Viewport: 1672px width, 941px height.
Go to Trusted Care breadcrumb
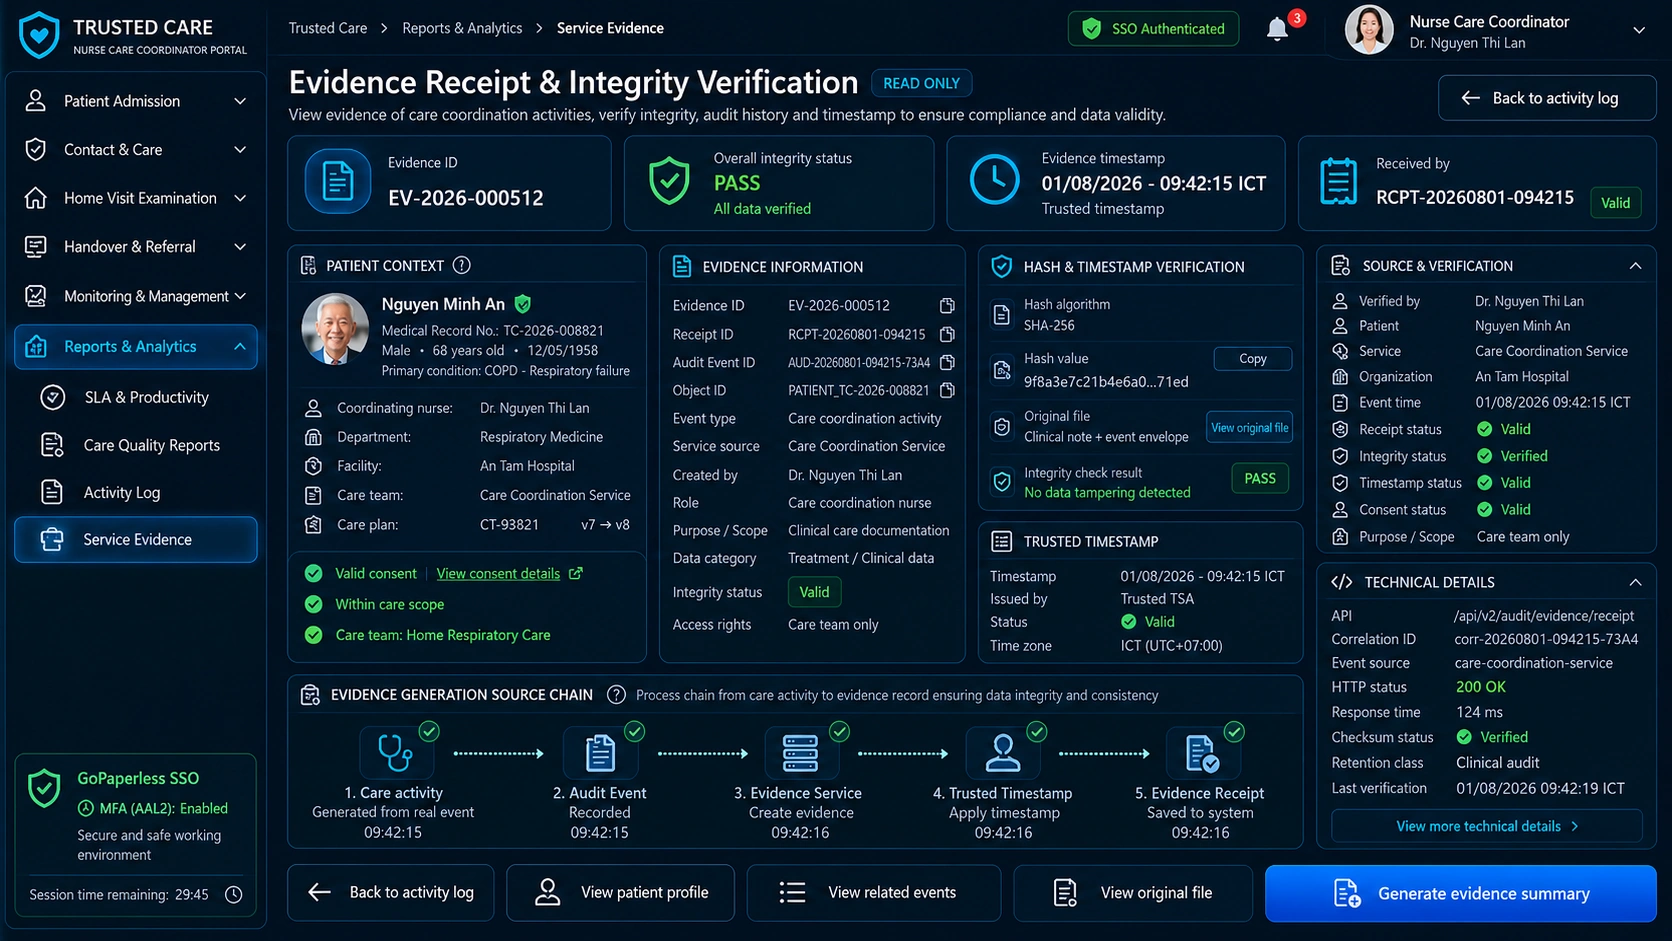click(x=328, y=28)
